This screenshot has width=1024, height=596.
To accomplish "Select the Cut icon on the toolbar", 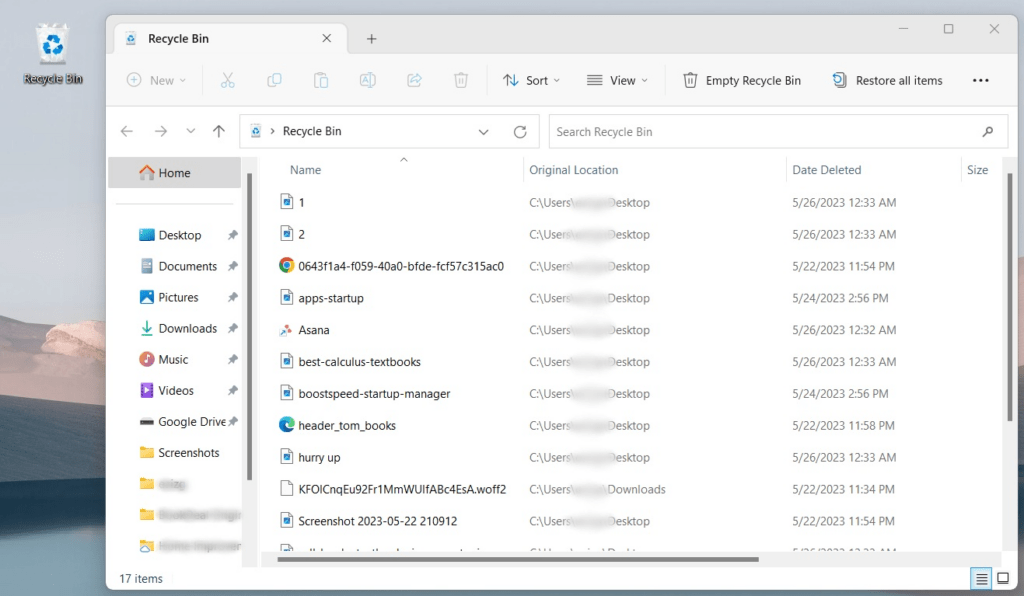I will (227, 80).
